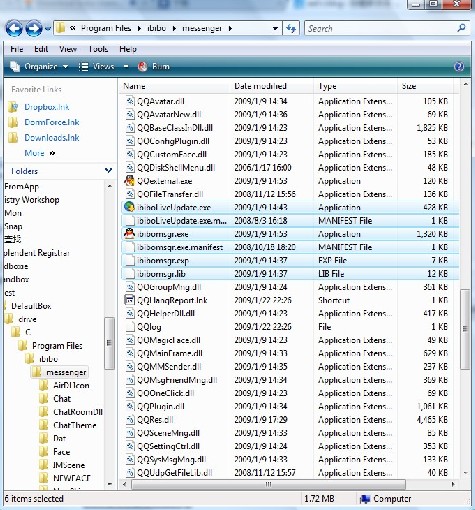Click the refresh button beside address bar
This screenshot has width=475, height=510.
click(x=291, y=29)
